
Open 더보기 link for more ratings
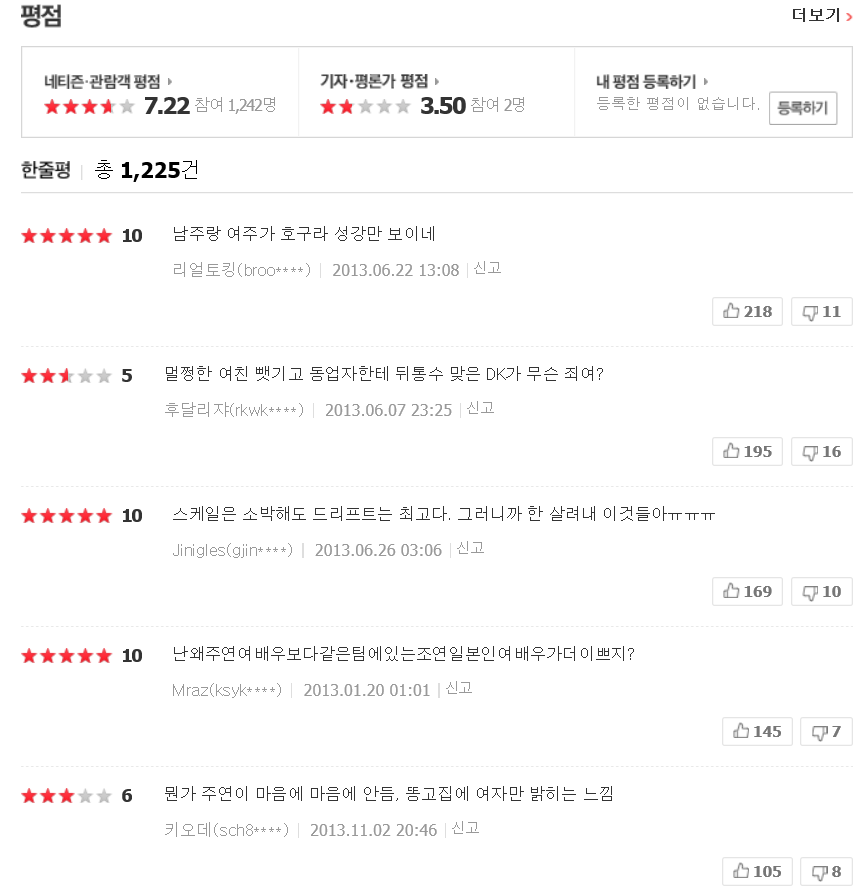pyautogui.click(x=822, y=15)
